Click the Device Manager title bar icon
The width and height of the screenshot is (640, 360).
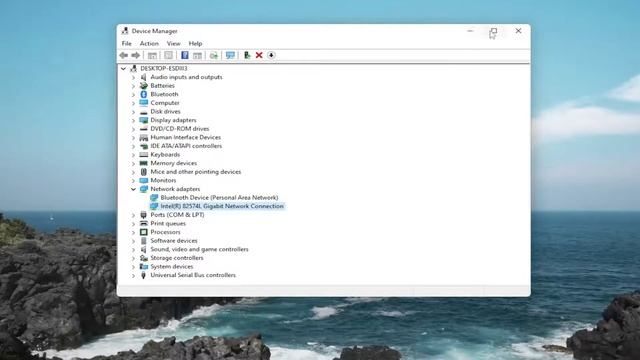(125, 31)
